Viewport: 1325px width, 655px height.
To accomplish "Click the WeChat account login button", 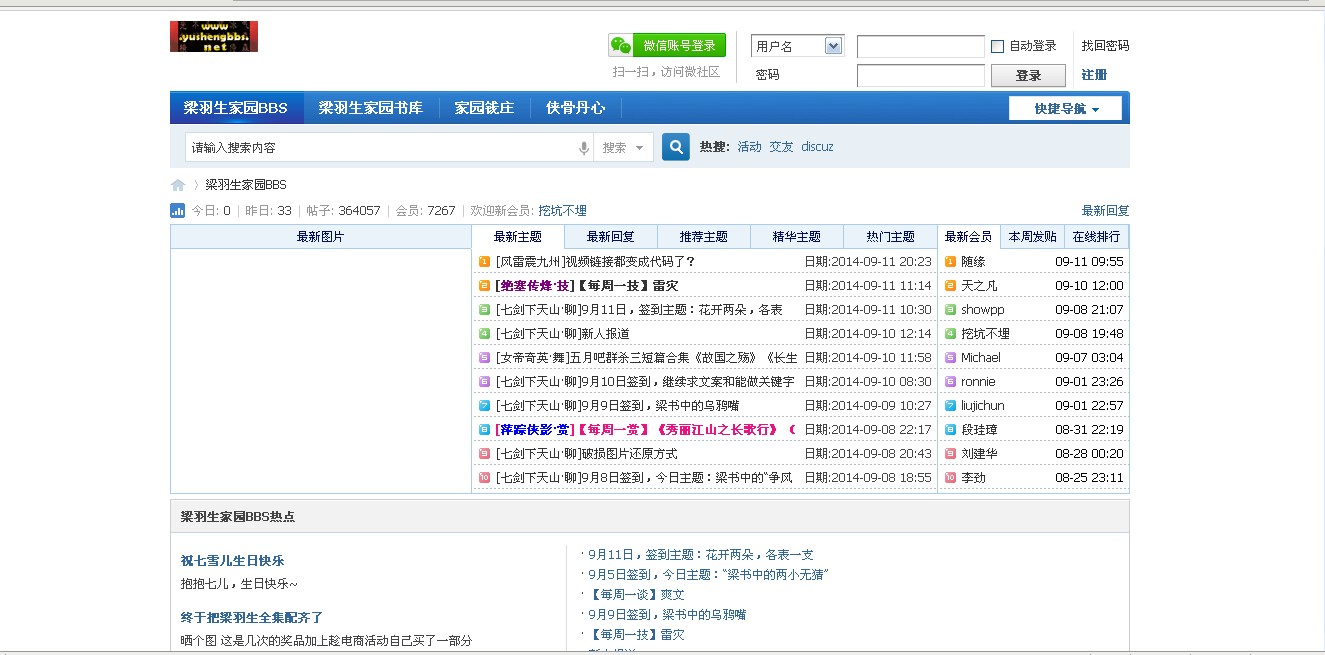I will pyautogui.click(x=667, y=46).
